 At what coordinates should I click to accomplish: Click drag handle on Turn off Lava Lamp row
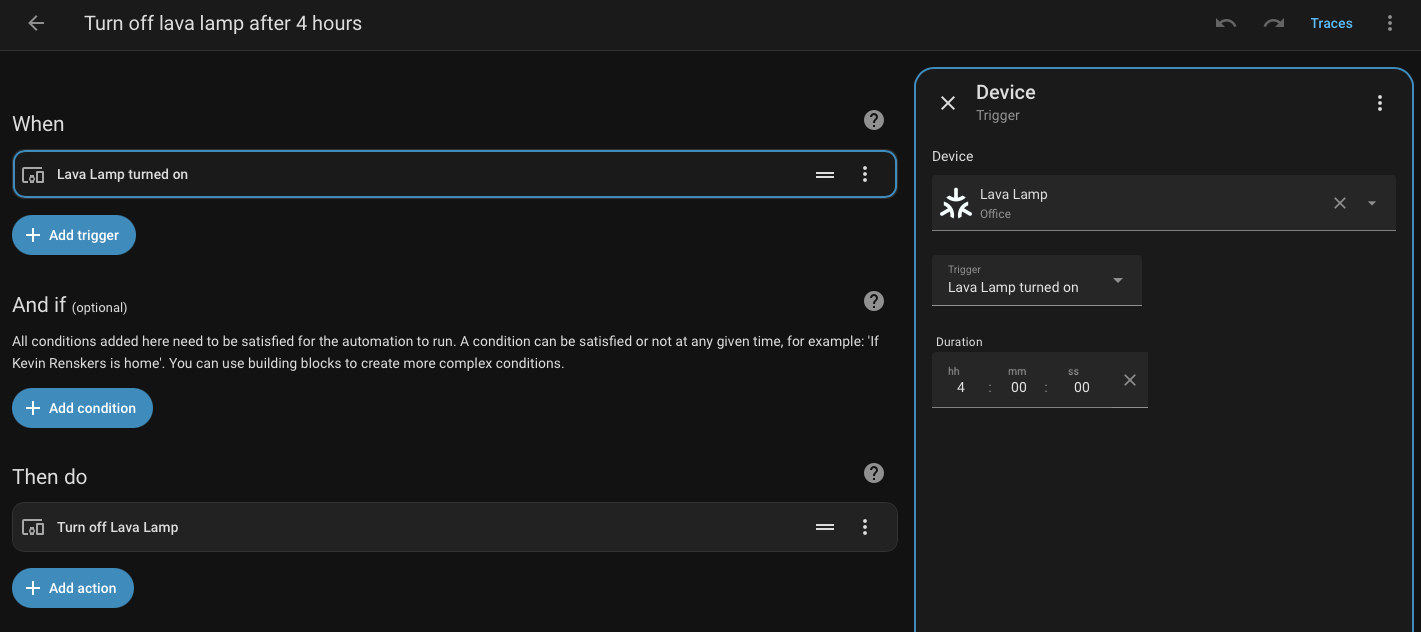coord(825,527)
